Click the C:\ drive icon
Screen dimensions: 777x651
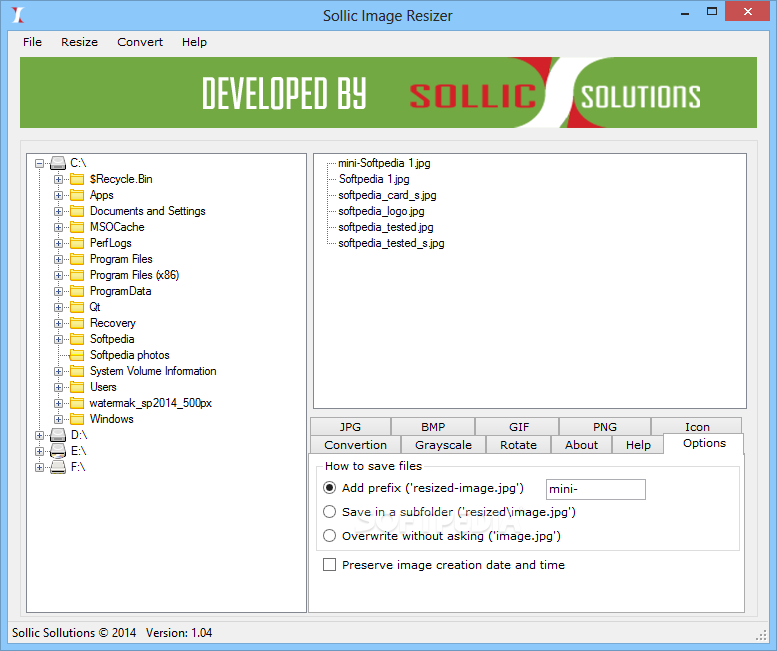(x=58, y=163)
